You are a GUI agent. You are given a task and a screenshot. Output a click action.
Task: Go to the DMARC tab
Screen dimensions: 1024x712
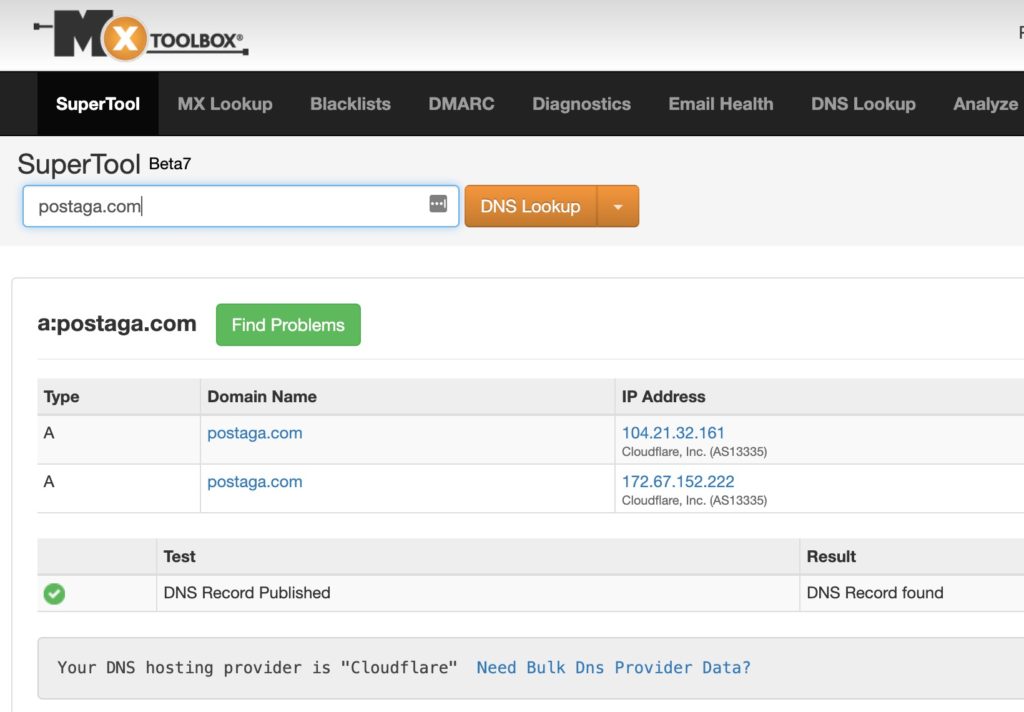(461, 104)
